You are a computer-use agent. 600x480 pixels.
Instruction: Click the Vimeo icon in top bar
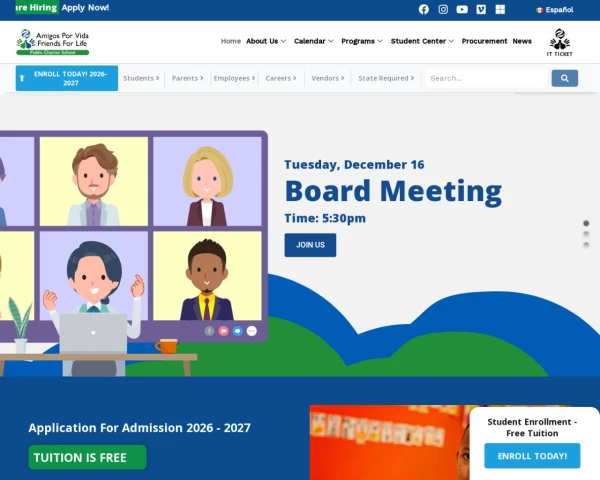tap(481, 9)
